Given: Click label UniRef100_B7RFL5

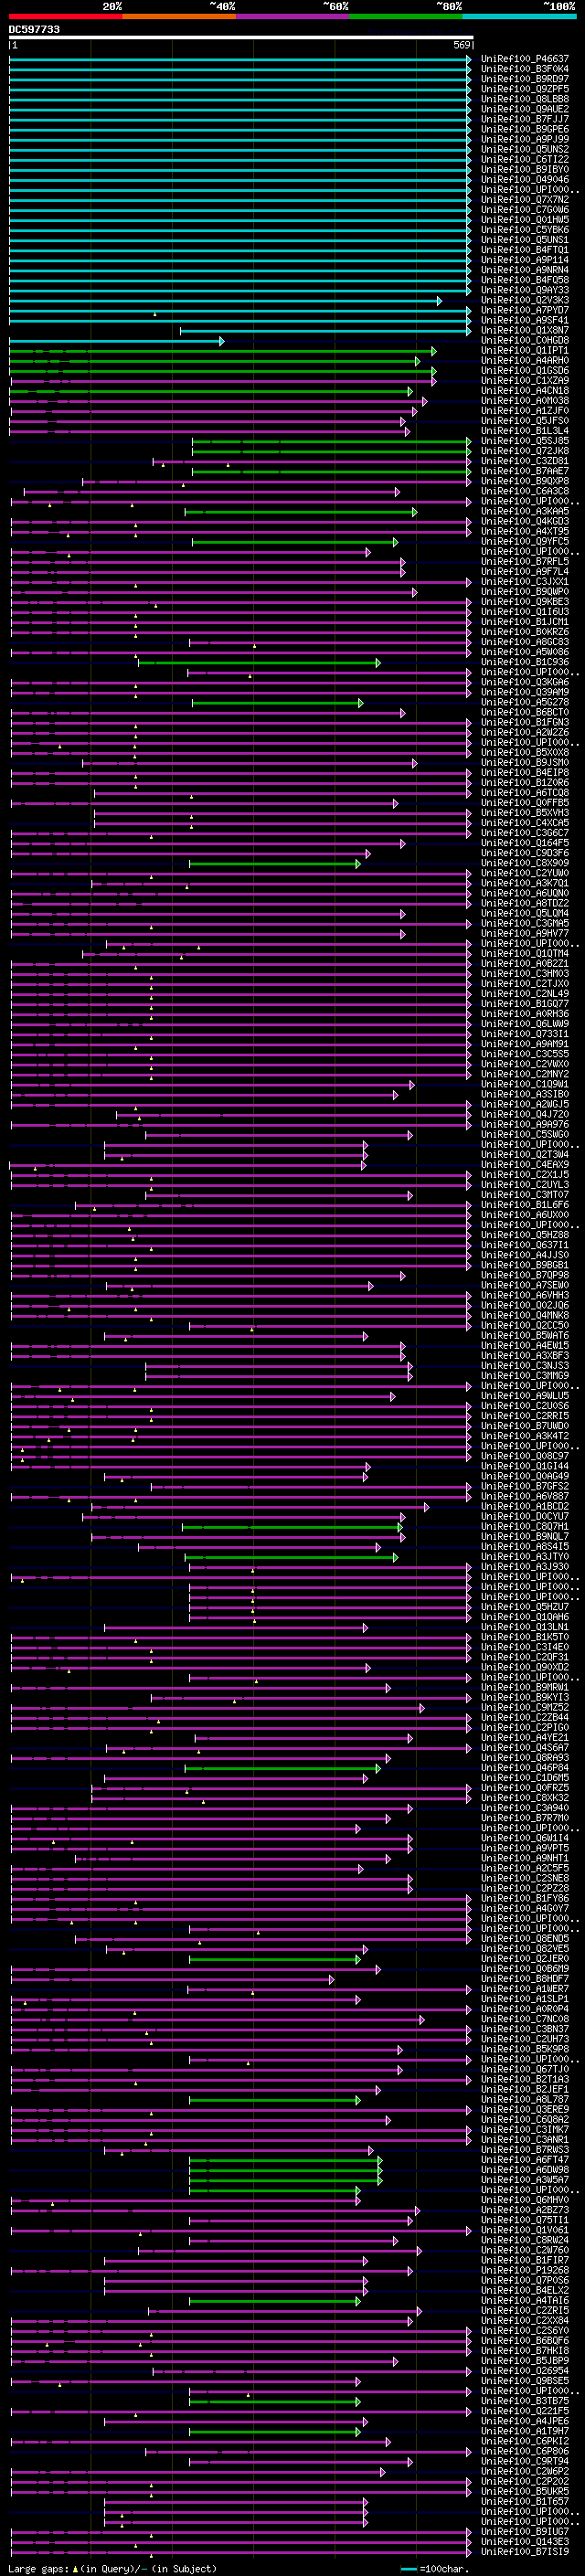Looking at the screenshot, I should (525, 562).
